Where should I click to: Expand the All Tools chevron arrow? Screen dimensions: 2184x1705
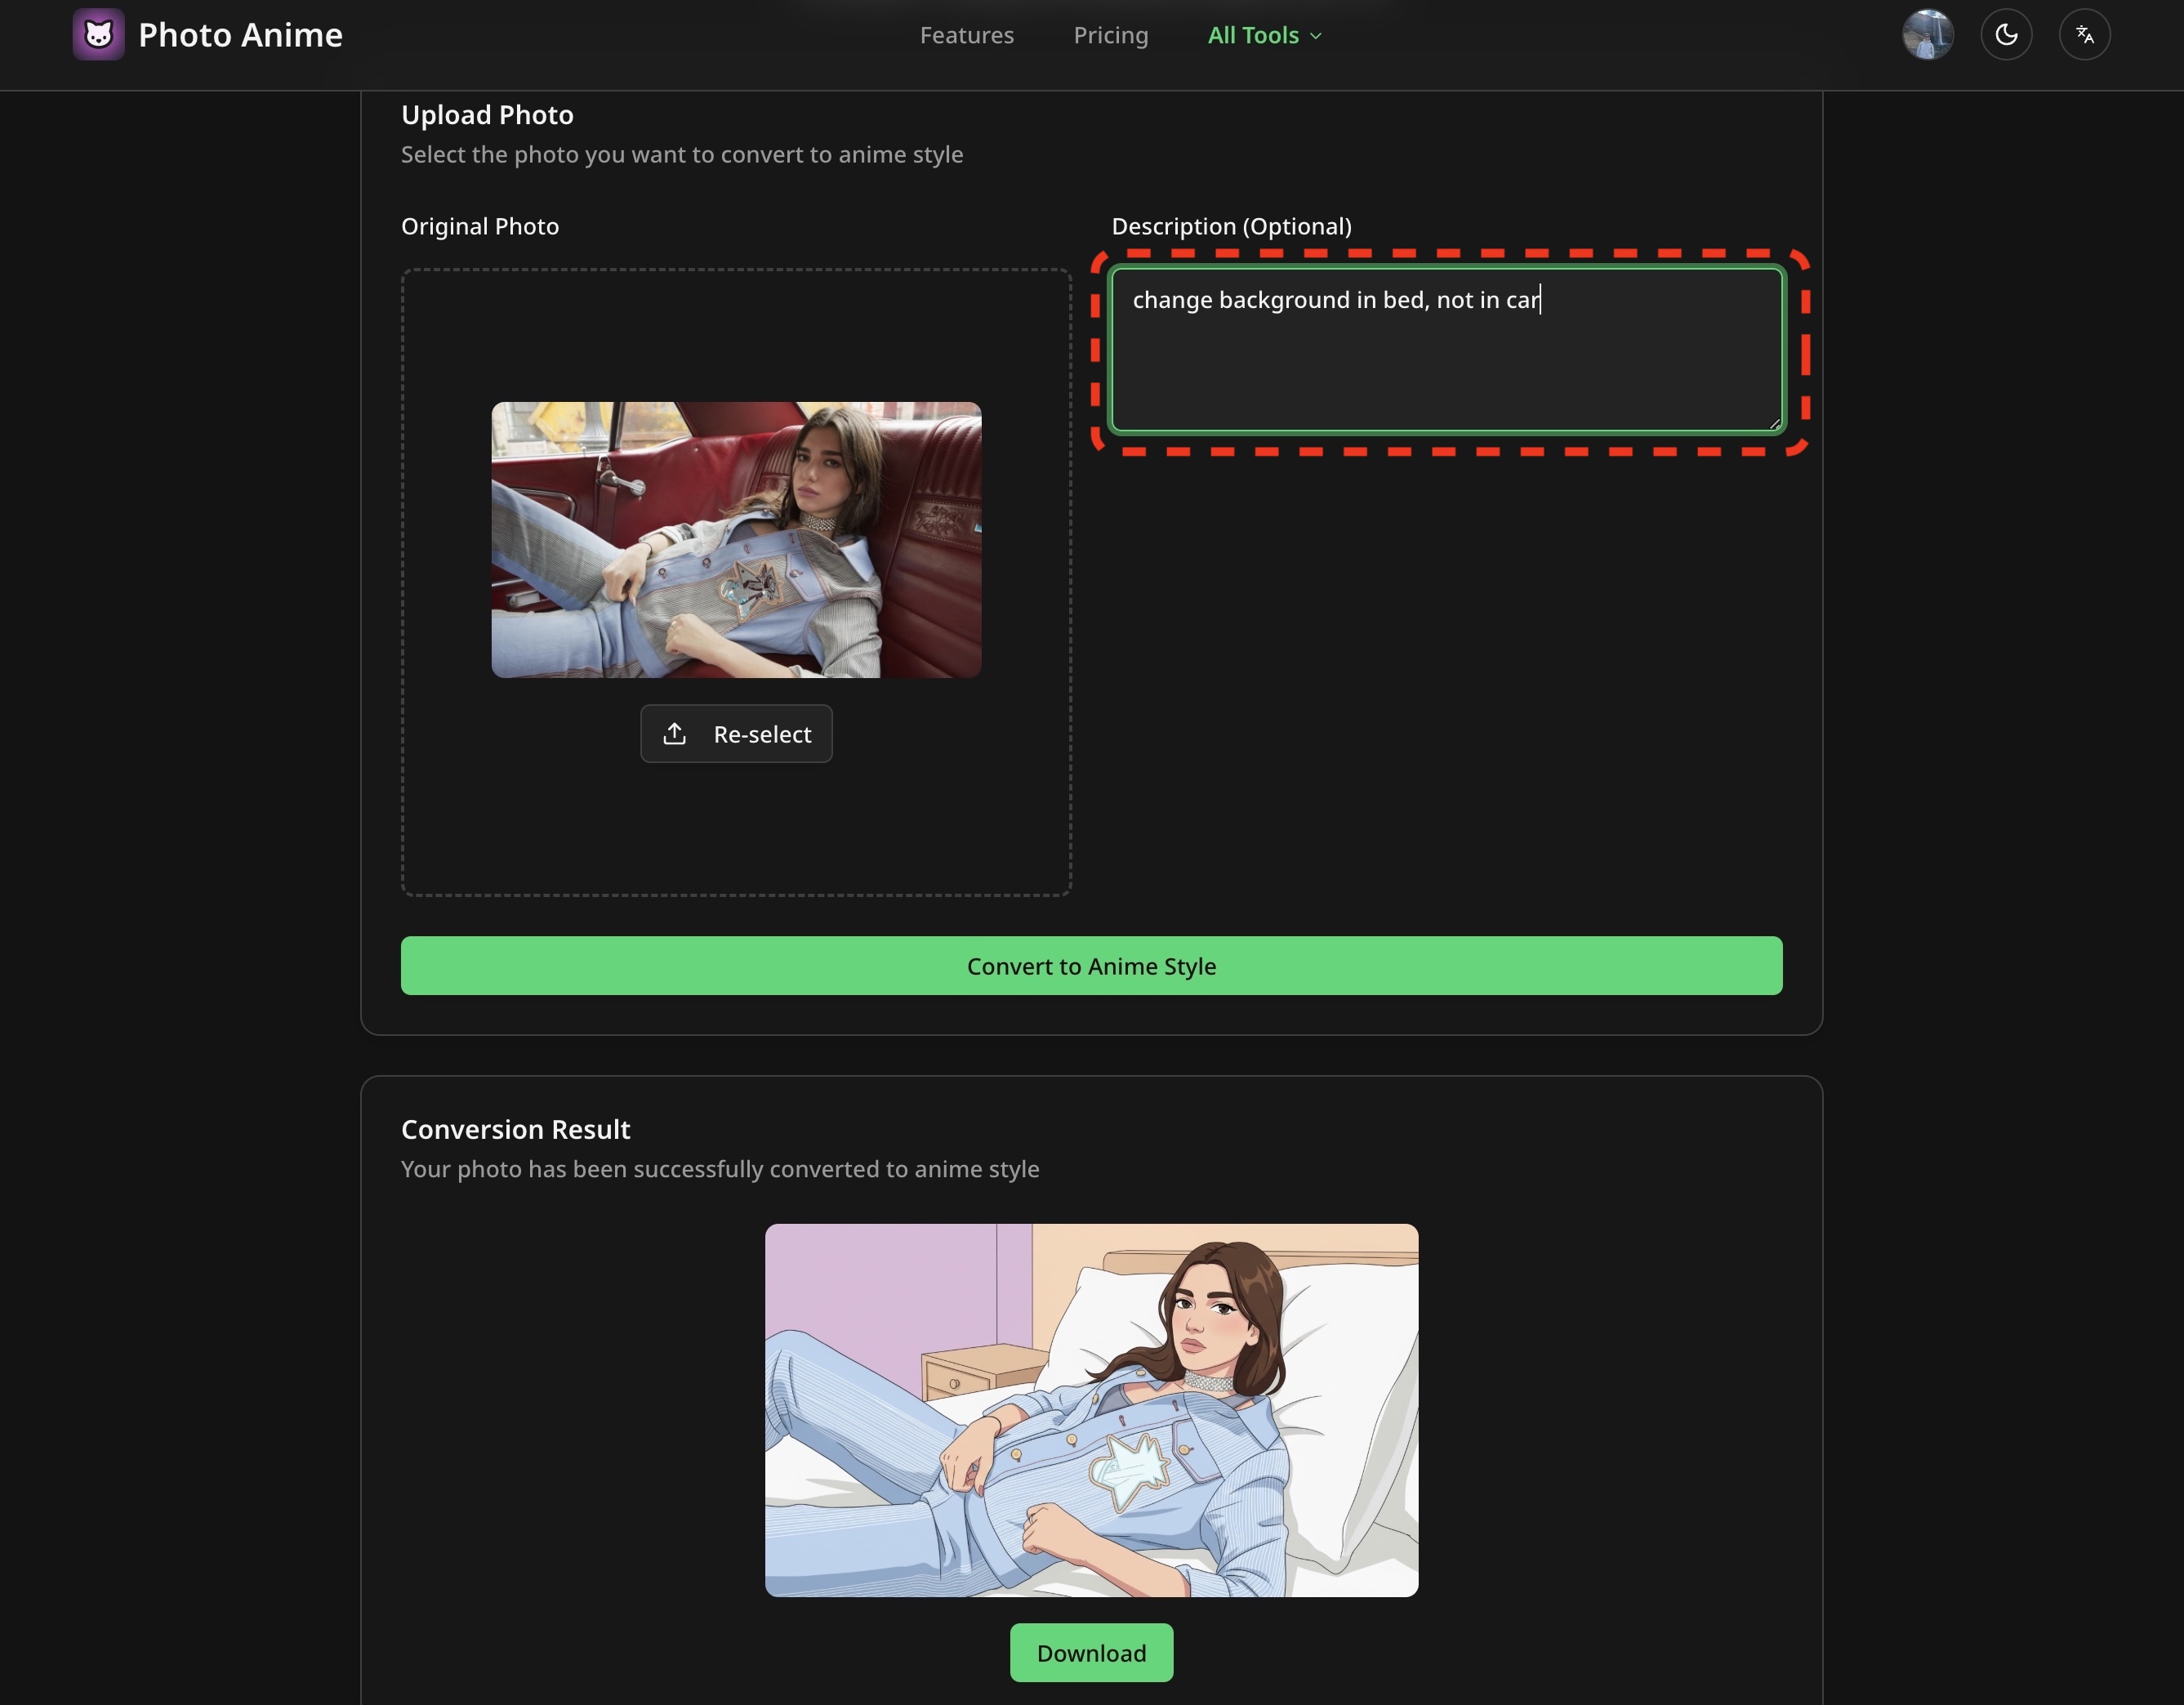[x=1316, y=36]
